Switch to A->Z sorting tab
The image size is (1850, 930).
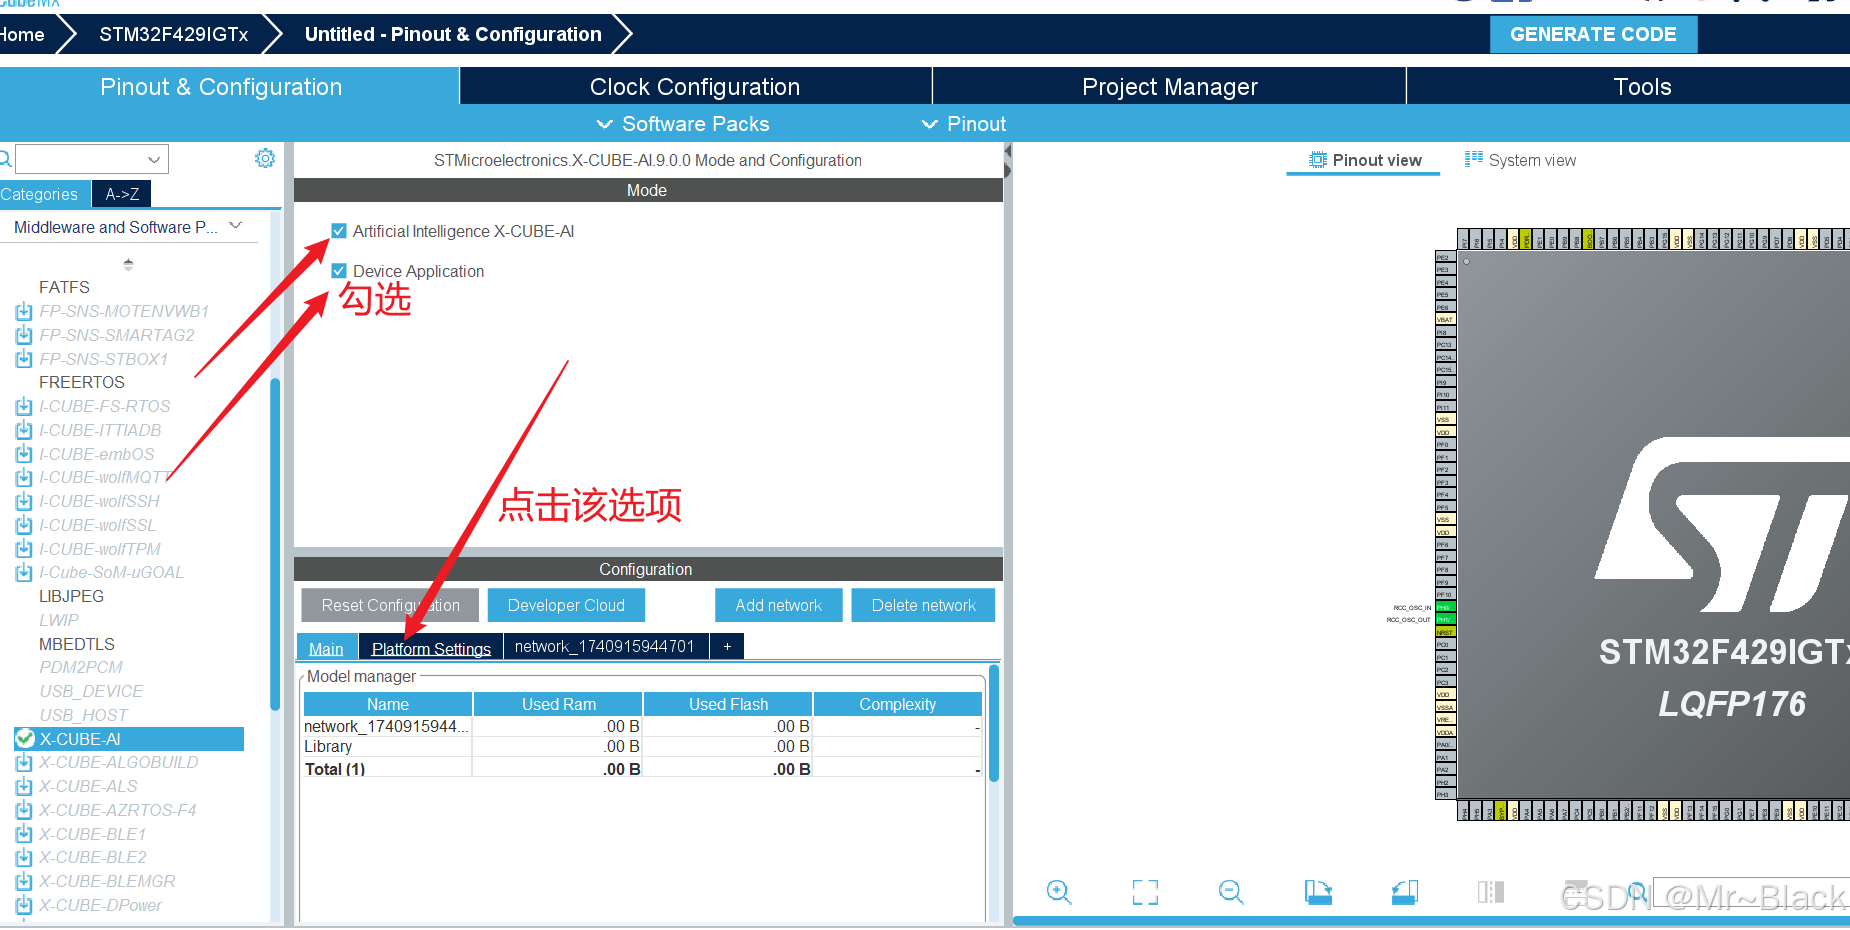[122, 194]
